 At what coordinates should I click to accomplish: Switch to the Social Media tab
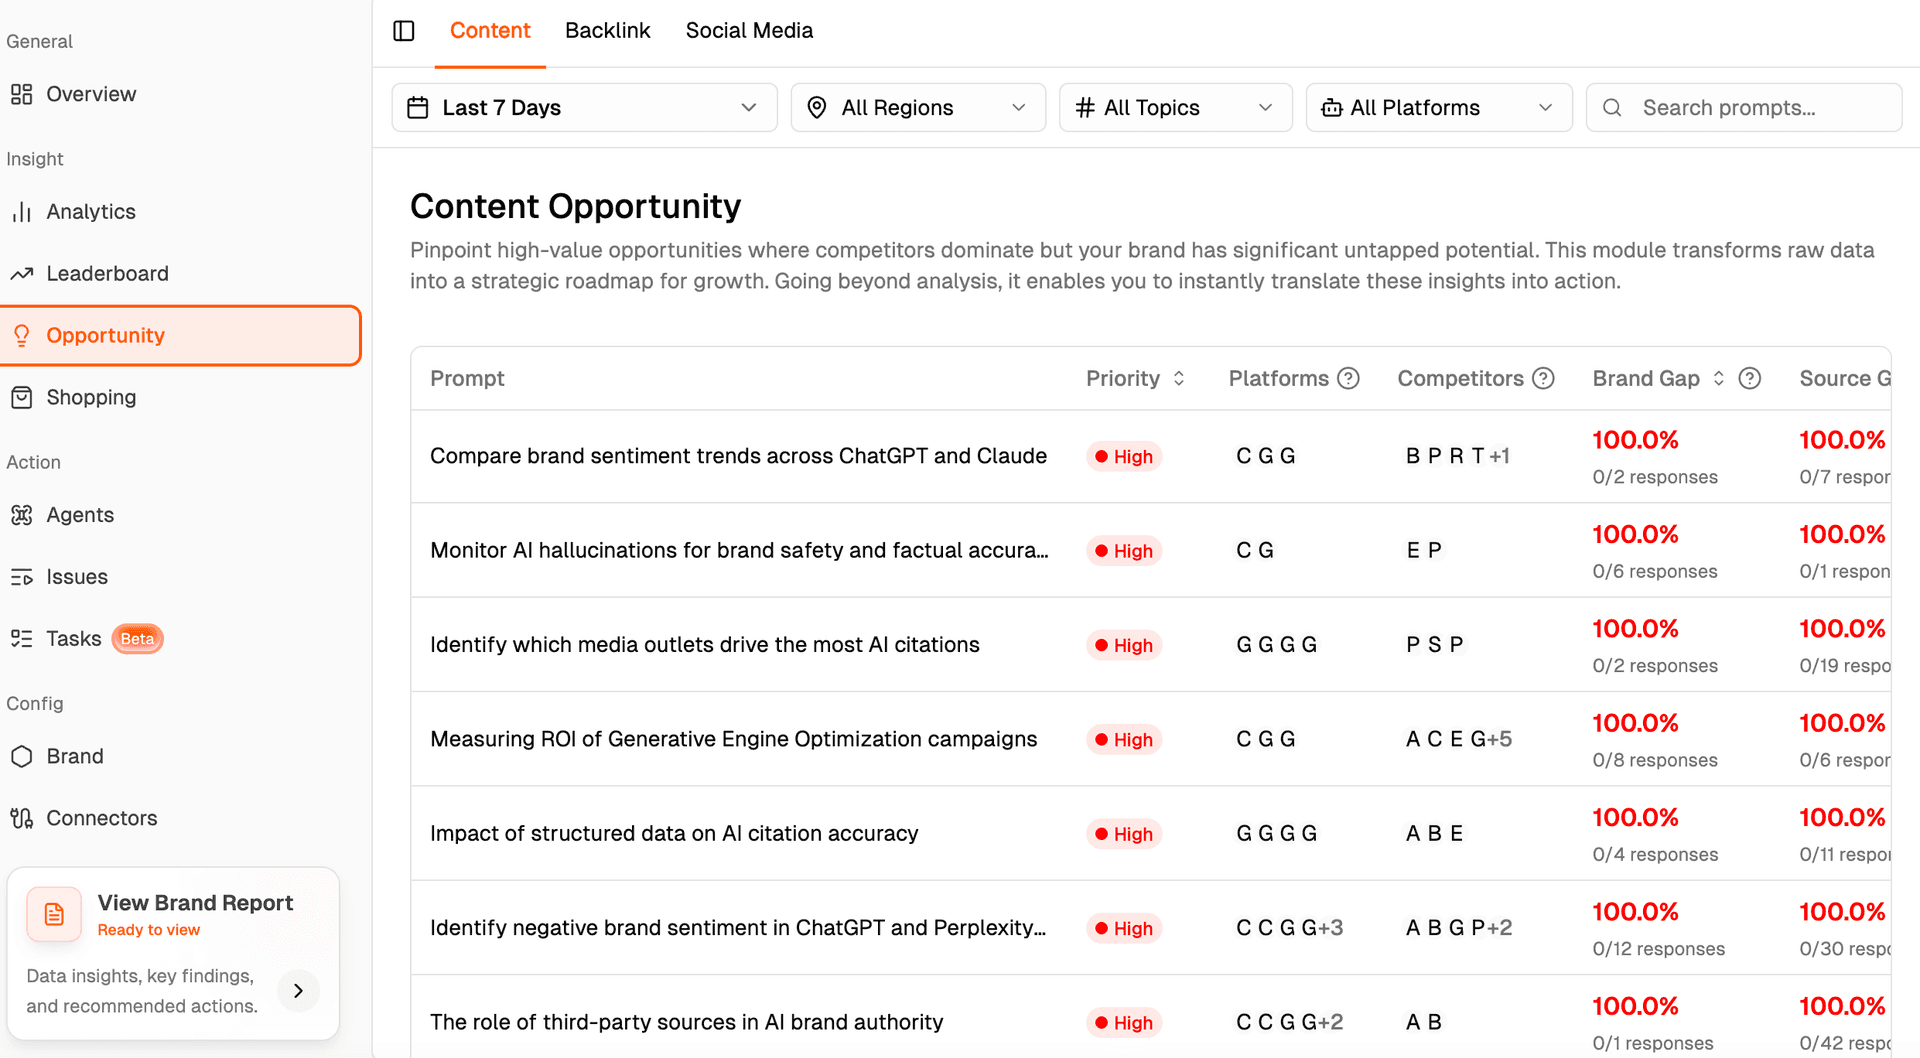click(749, 31)
